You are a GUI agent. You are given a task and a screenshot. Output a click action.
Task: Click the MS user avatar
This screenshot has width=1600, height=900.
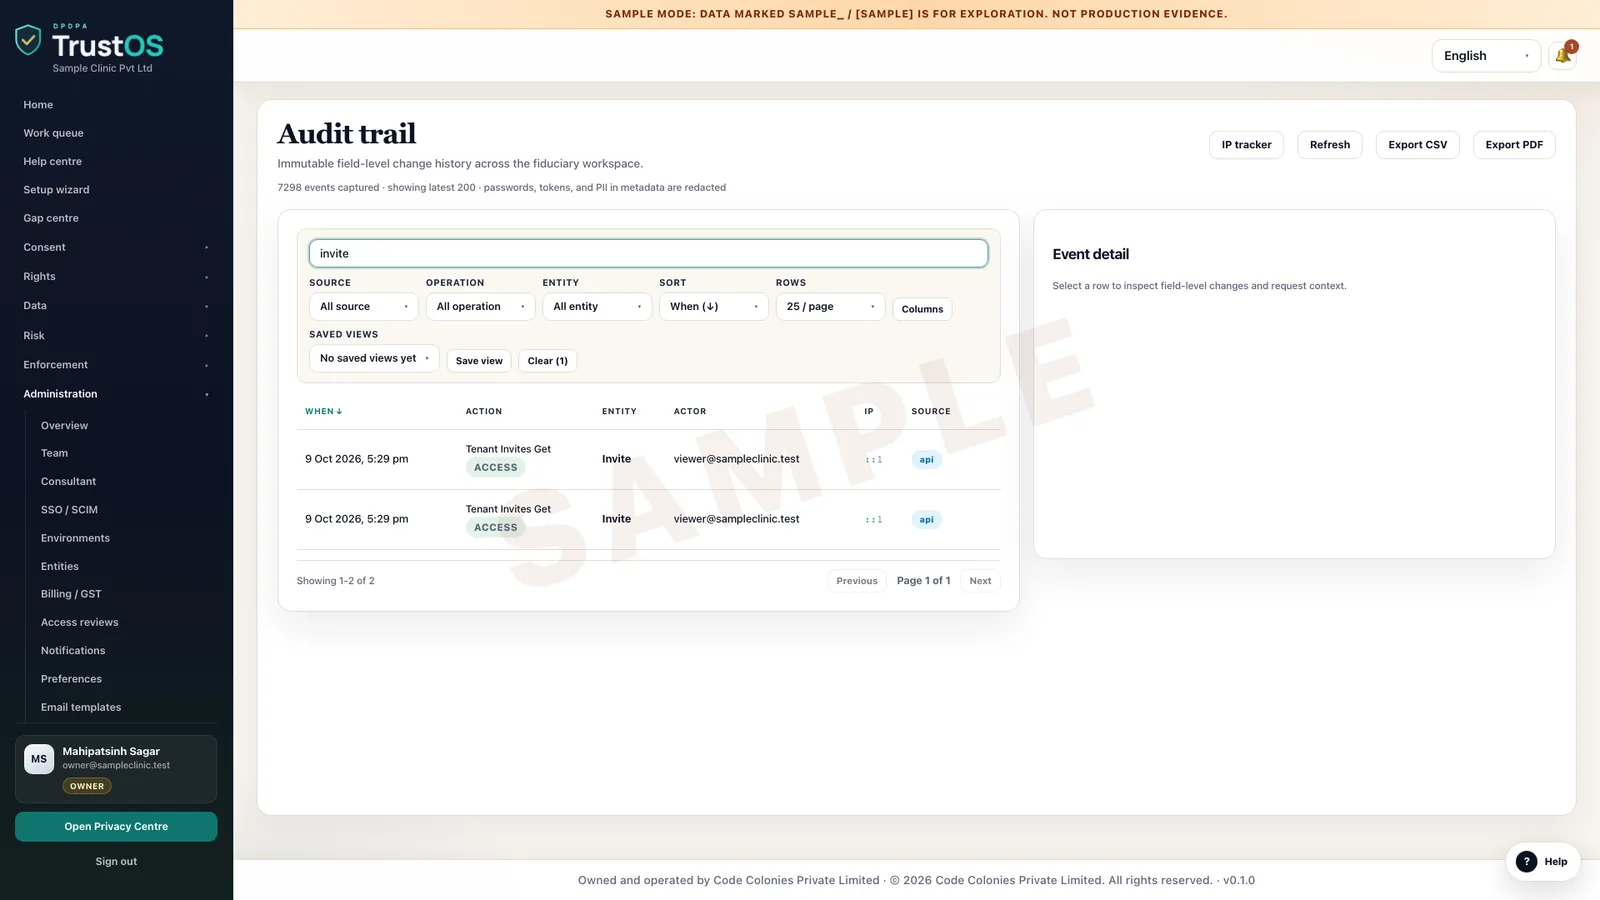(x=39, y=759)
